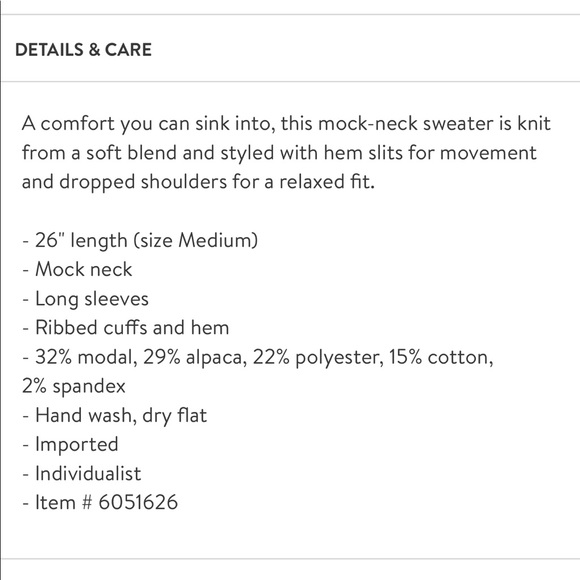
Task: Select the Long sleeves detail
Action: coord(85,299)
